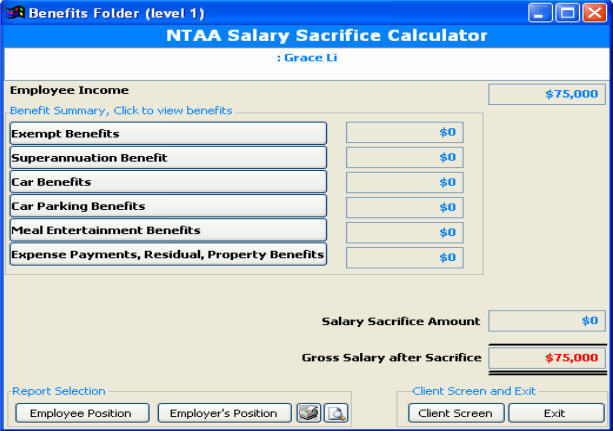Minimize the Benefits Folder window
The image size is (613, 431).
(x=541, y=14)
